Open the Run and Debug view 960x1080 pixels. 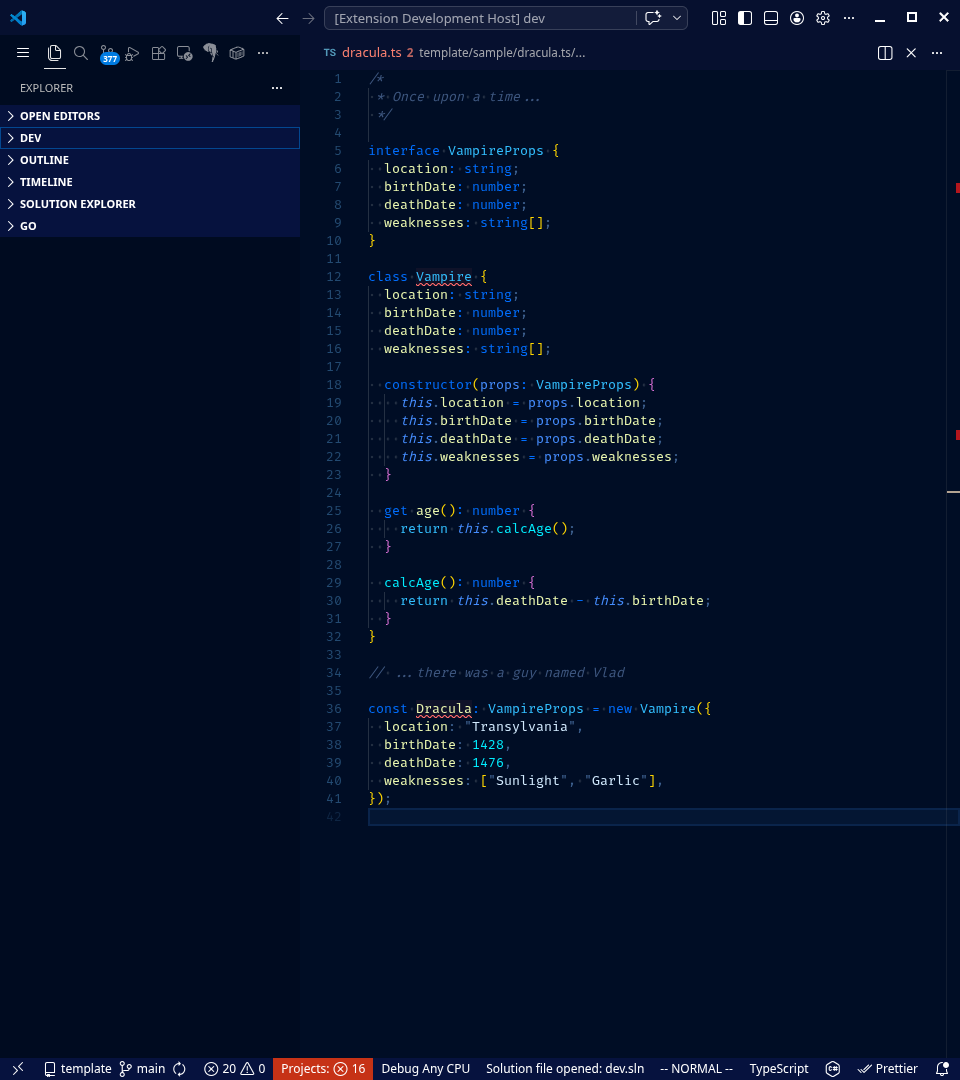click(x=132, y=53)
